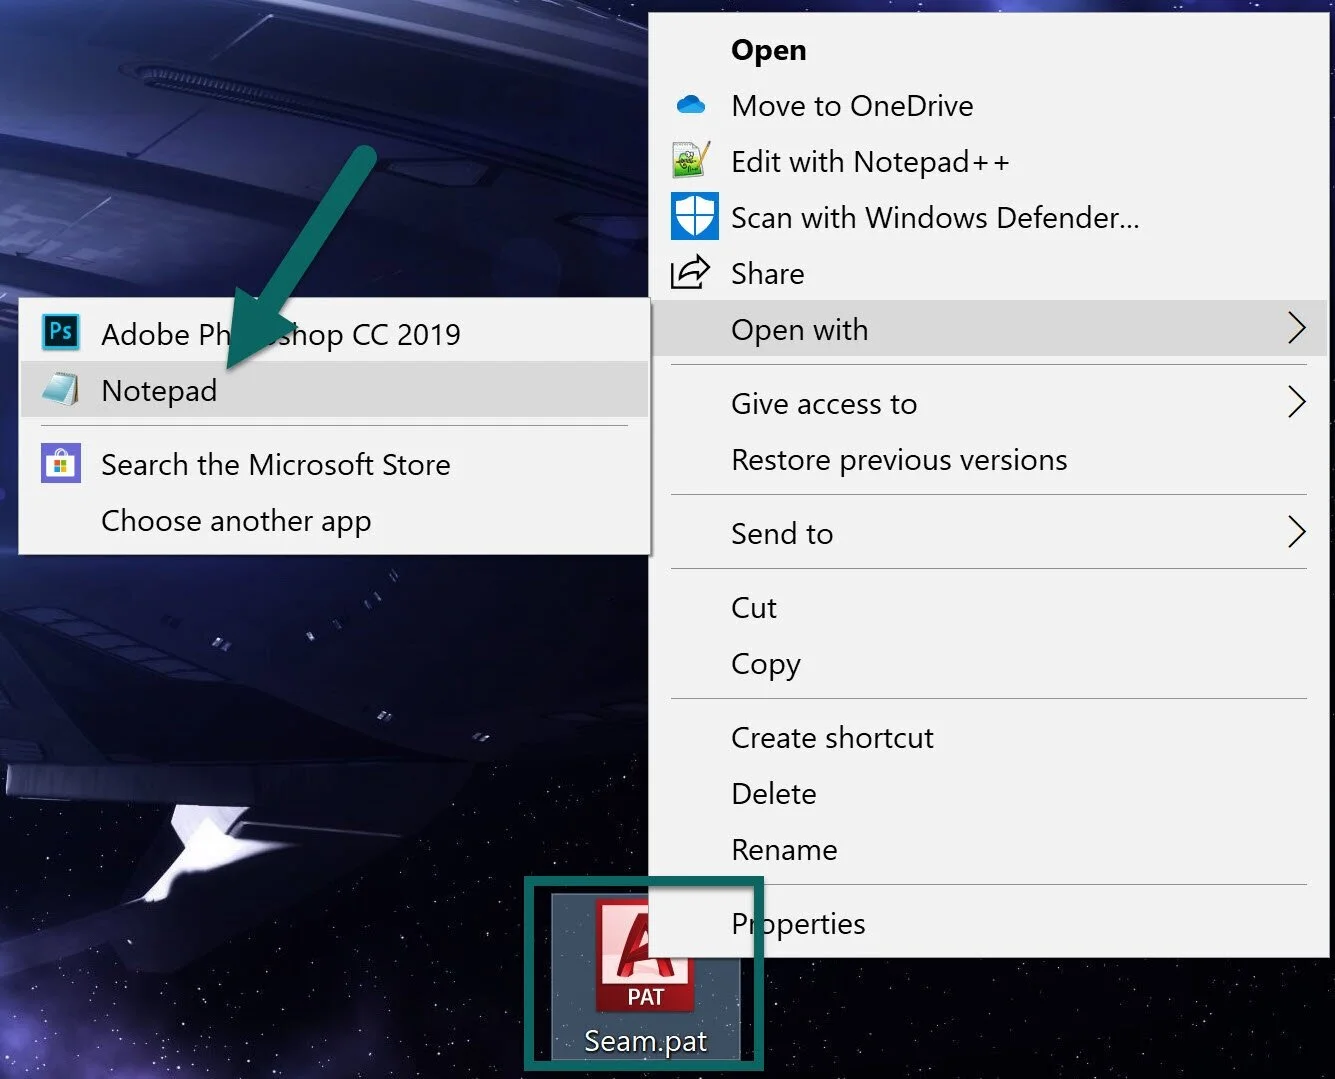Expand the Open with submenu arrow
The width and height of the screenshot is (1335, 1079).
pyautogui.click(x=1296, y=328)
